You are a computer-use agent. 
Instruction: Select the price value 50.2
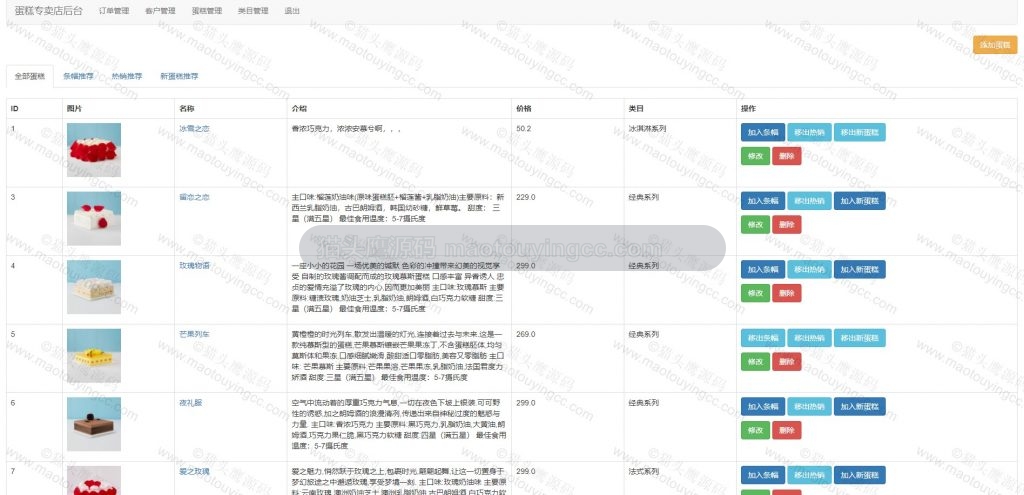[x=524, y=129]
